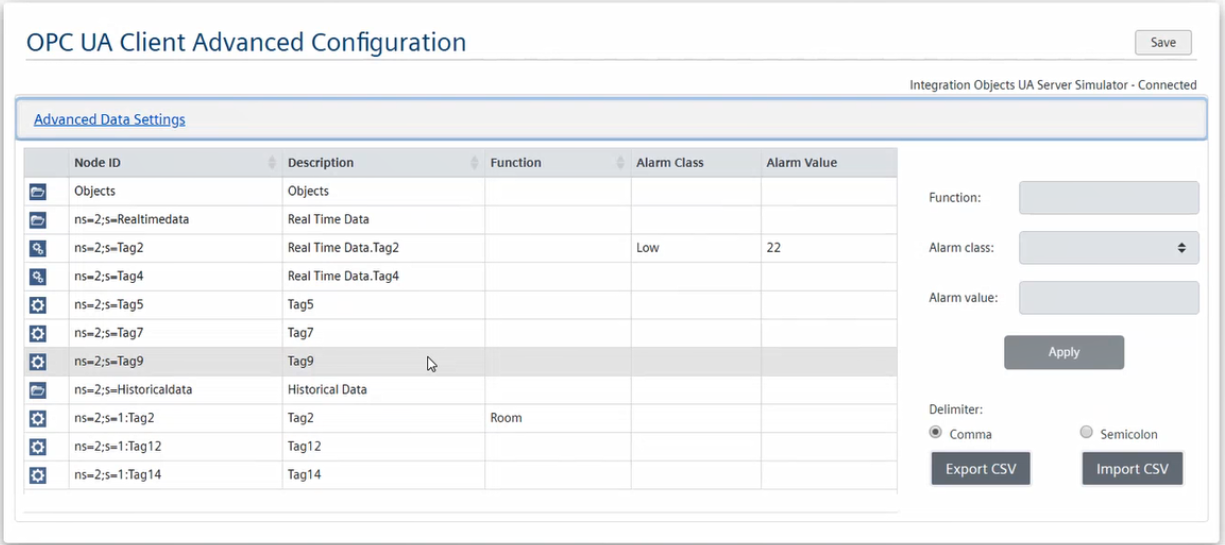Screen dimensions: 1225x545
Task: Click the gear icon for ns=2;s=1:Tag14
Action: tap(38, 475)
